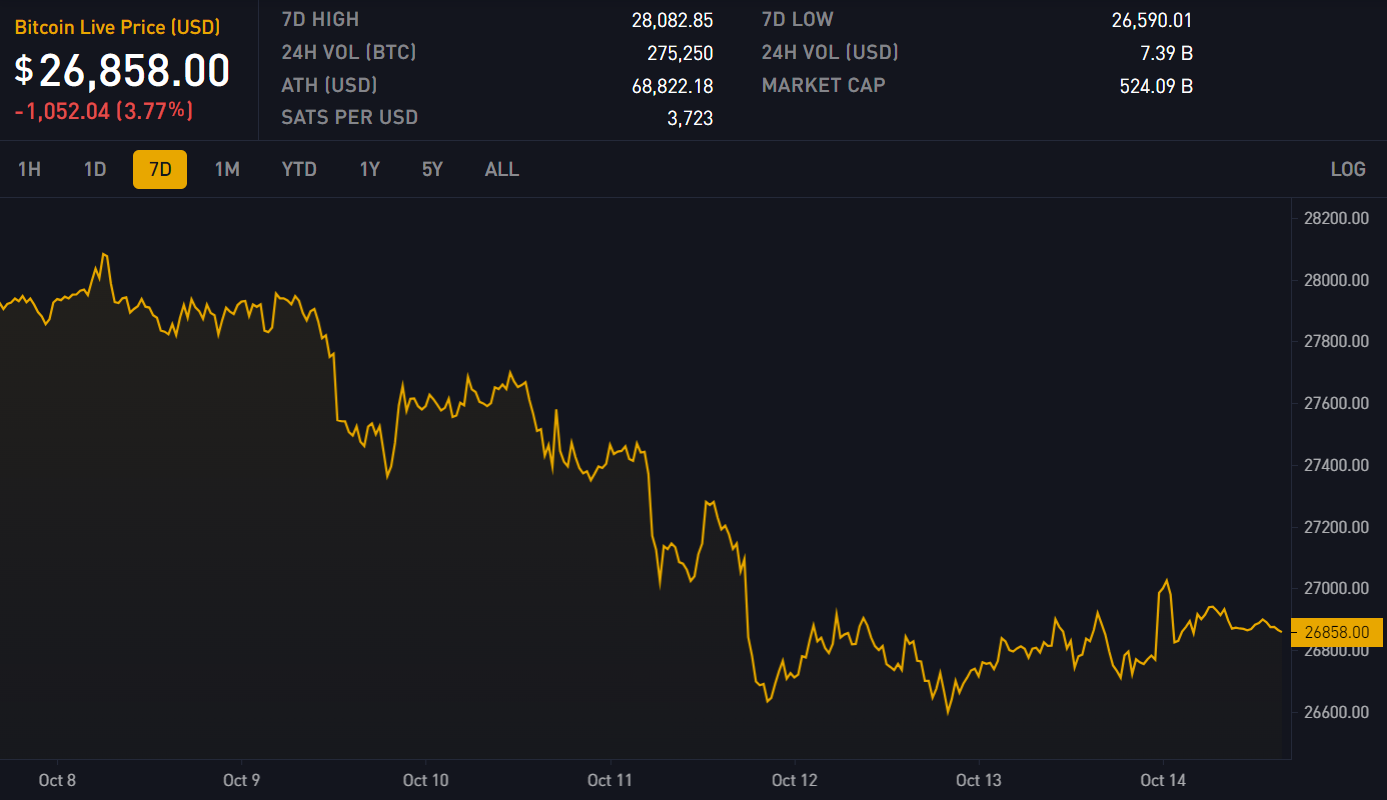The width and height of the screenshot is (1387, 800).
Task: Click the red -1,052.04 (3.77%) change
Action: (x=104, y=111)
